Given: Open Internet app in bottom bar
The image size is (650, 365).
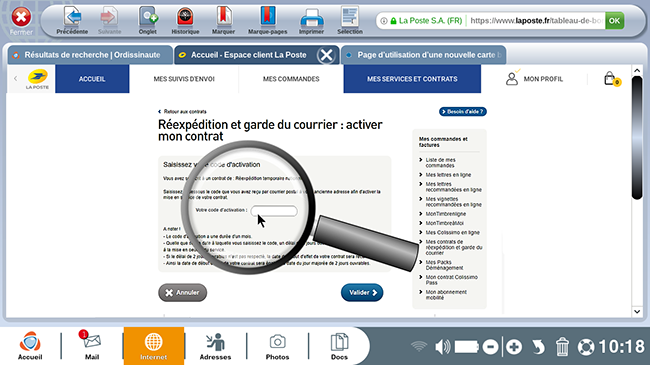Looking at the screenshot, I should 153,346.
